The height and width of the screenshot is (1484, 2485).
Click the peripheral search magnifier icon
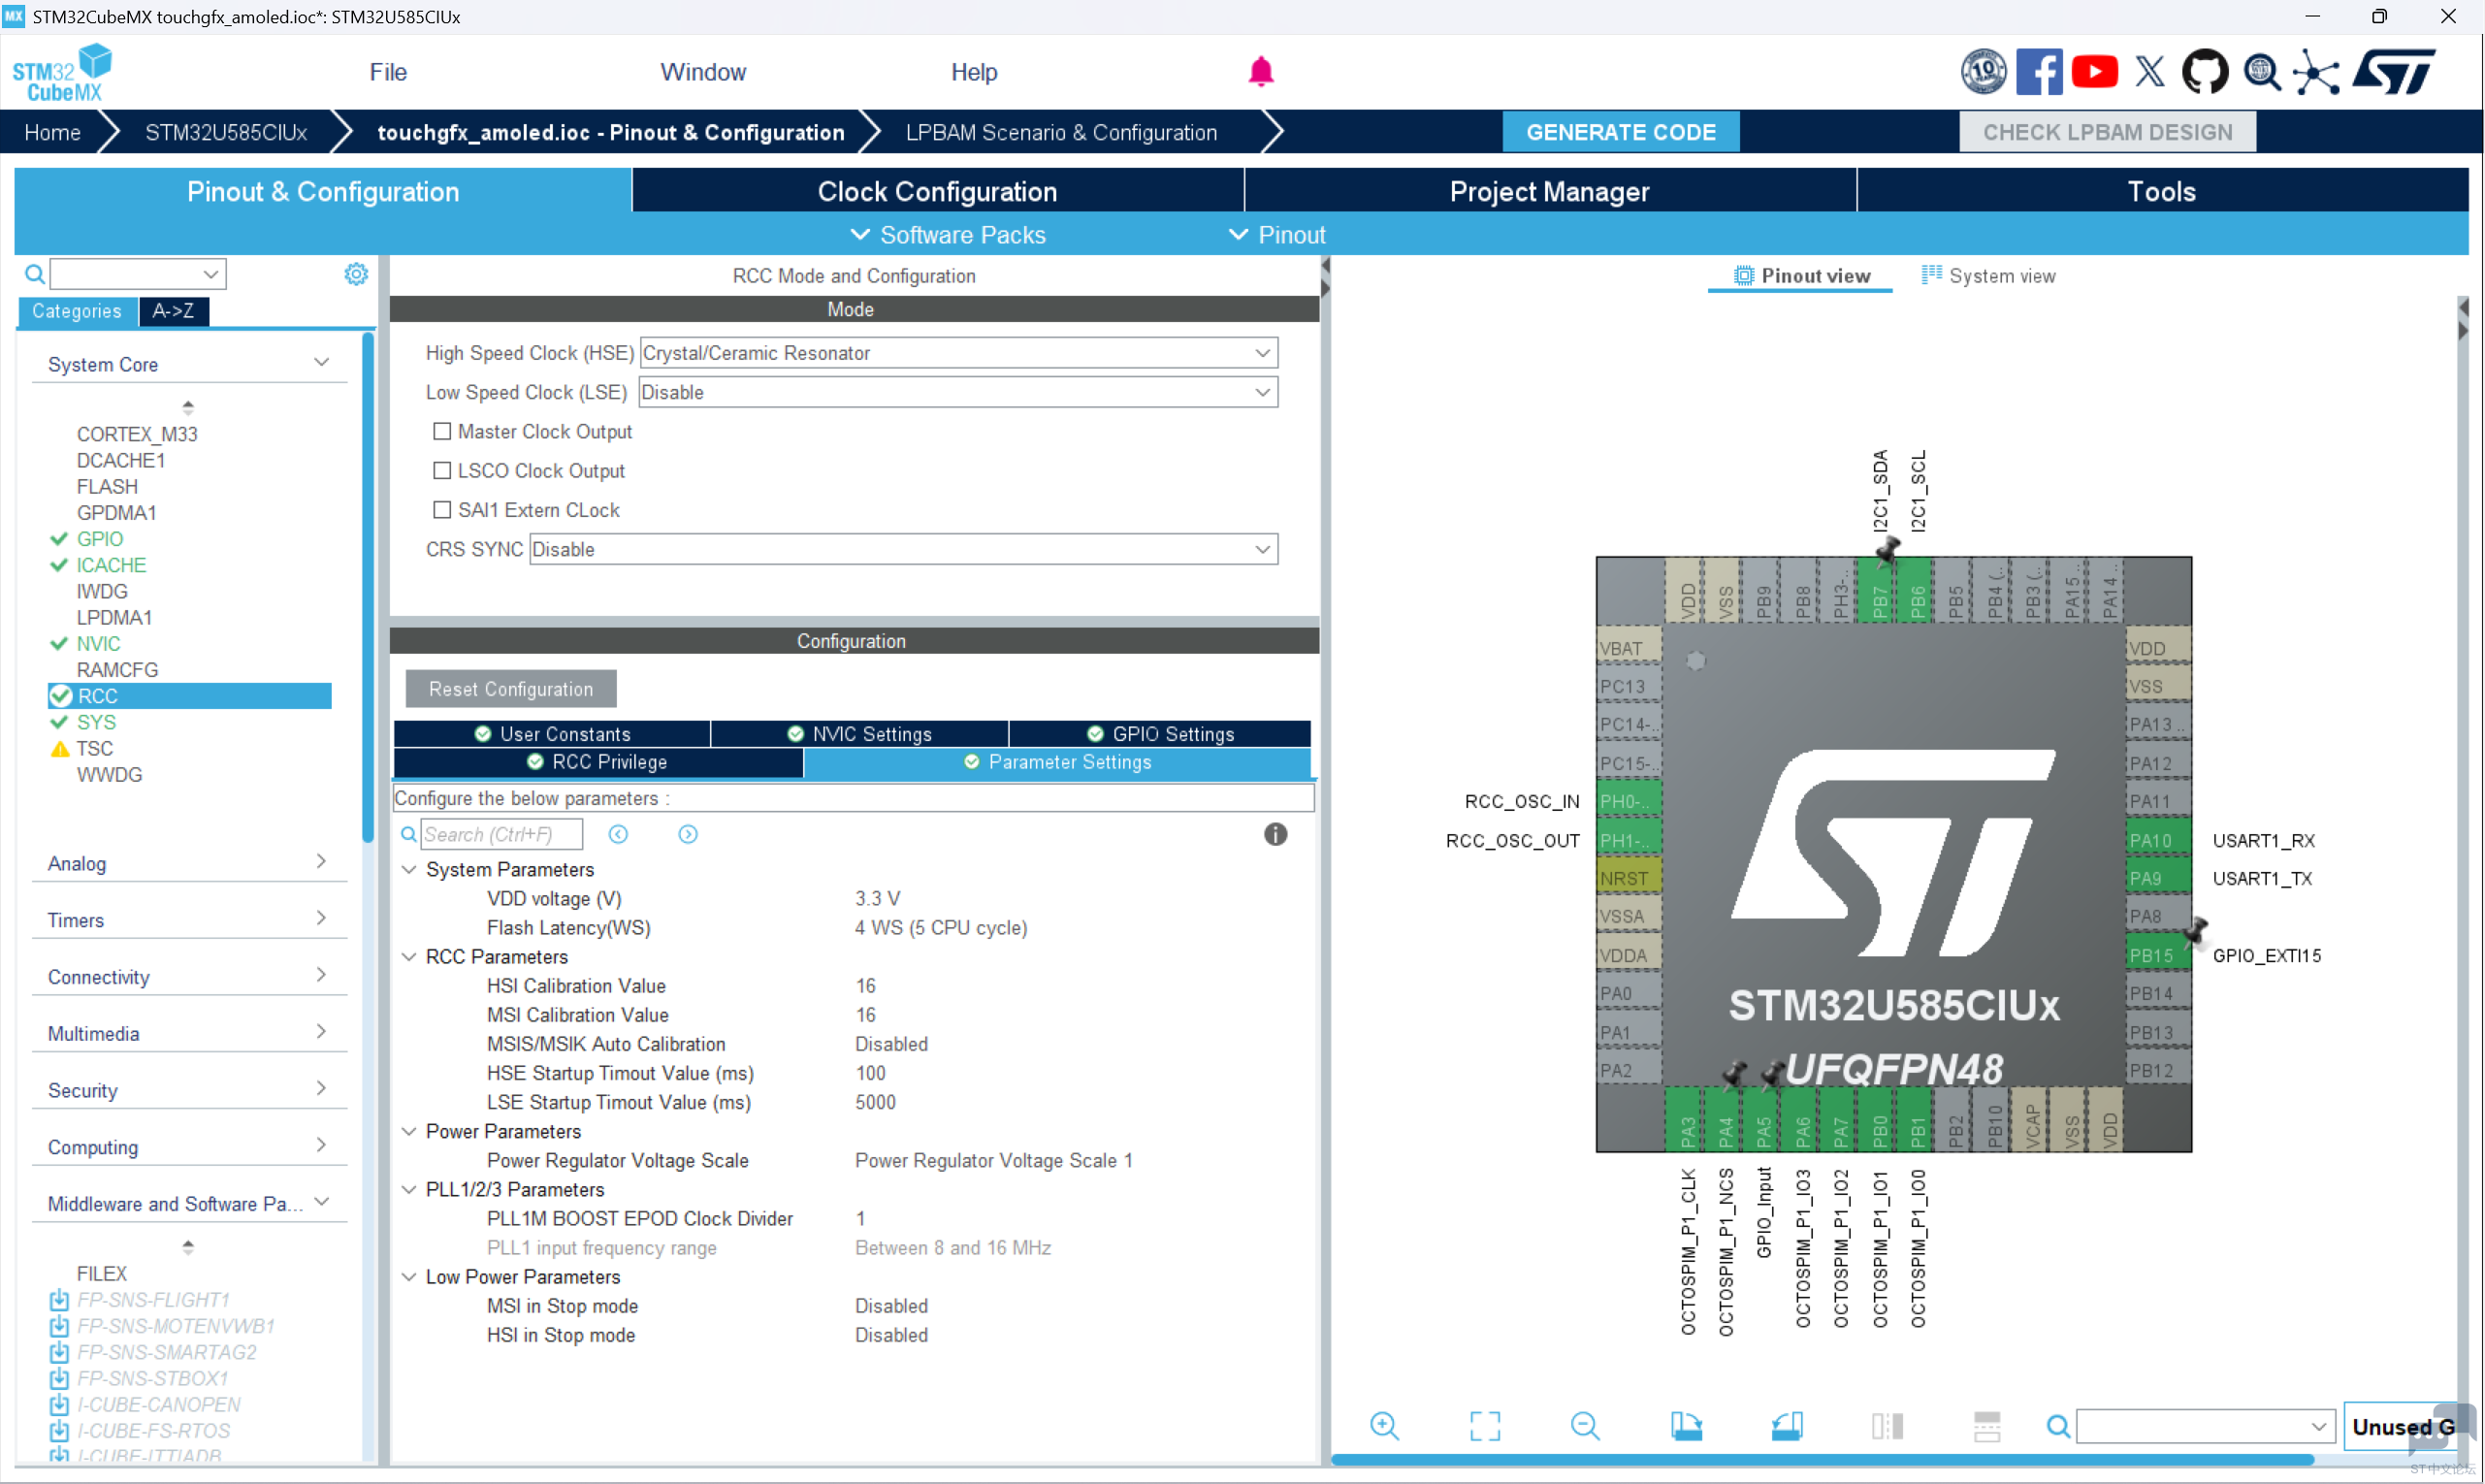tap(34, 274)
